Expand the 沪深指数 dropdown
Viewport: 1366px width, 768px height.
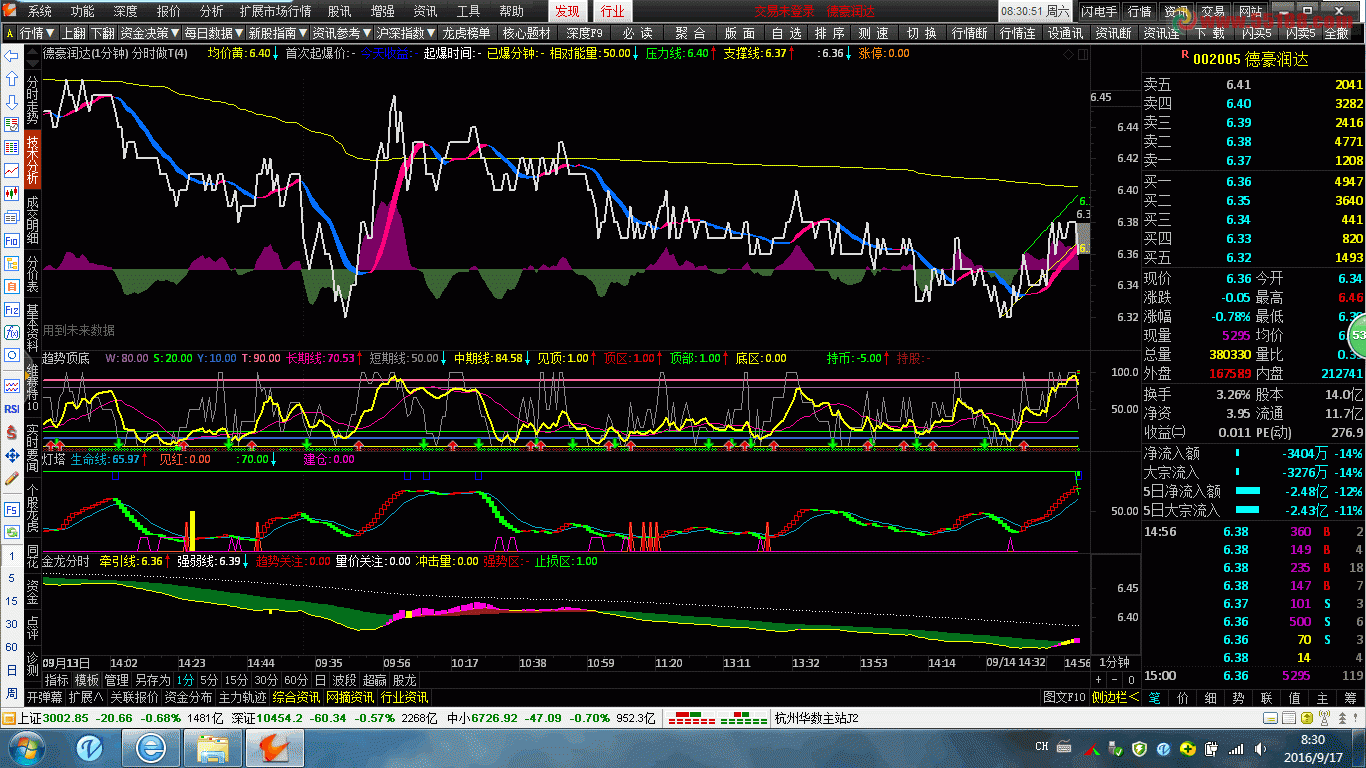(x=406, y=32)
